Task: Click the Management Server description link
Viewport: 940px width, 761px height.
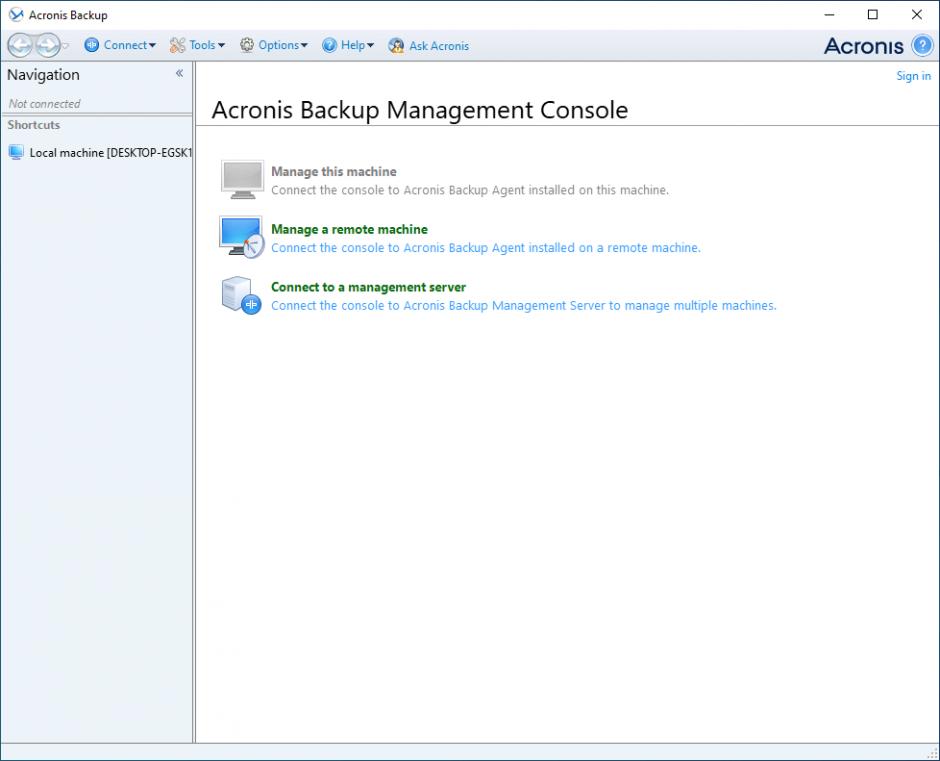Action: point(523,306)
